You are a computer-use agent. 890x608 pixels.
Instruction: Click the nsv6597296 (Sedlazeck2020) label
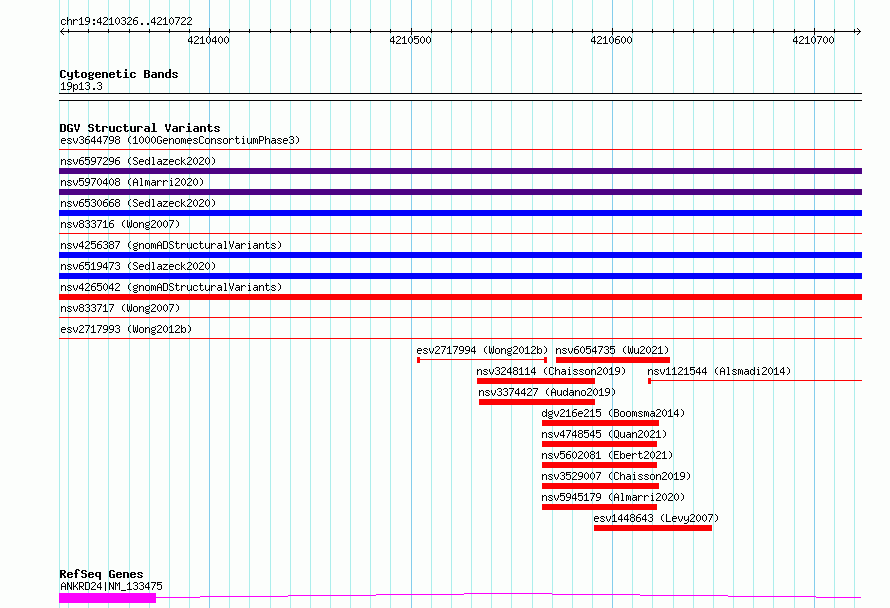point(138,161)
